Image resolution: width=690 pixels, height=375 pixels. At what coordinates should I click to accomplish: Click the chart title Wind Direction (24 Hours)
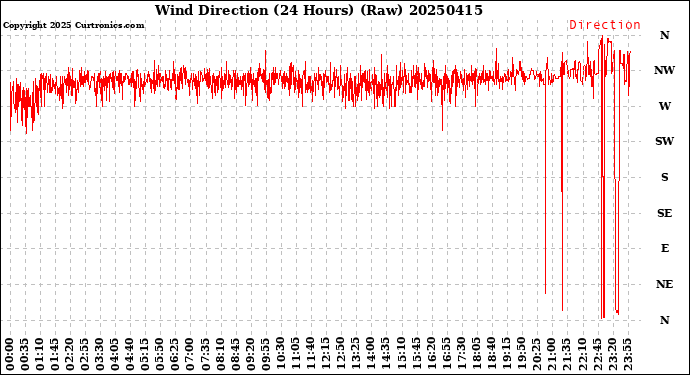pos(254,10)
